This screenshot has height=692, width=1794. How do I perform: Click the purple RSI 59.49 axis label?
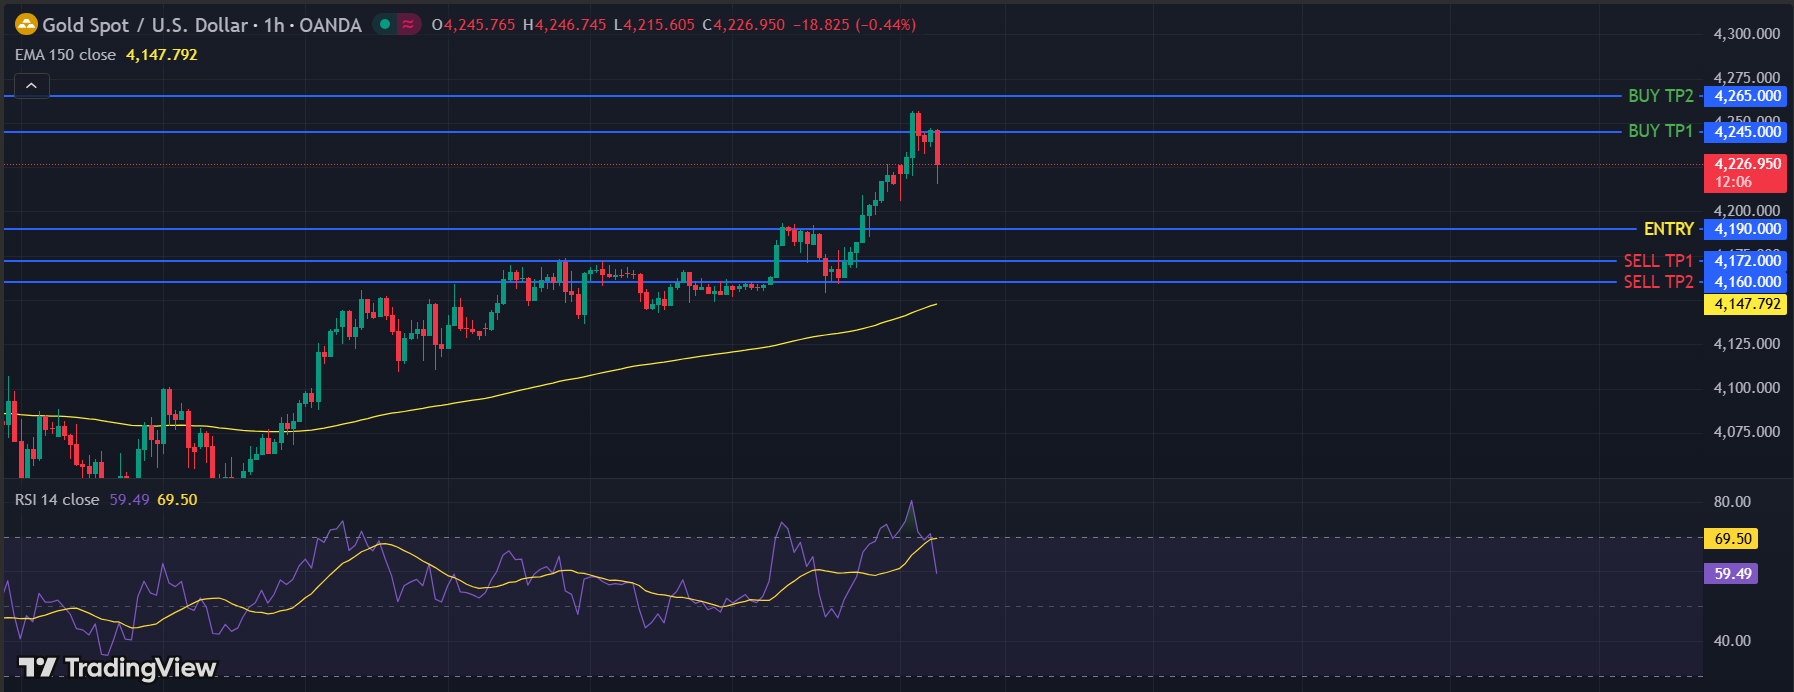[1732, 574]
